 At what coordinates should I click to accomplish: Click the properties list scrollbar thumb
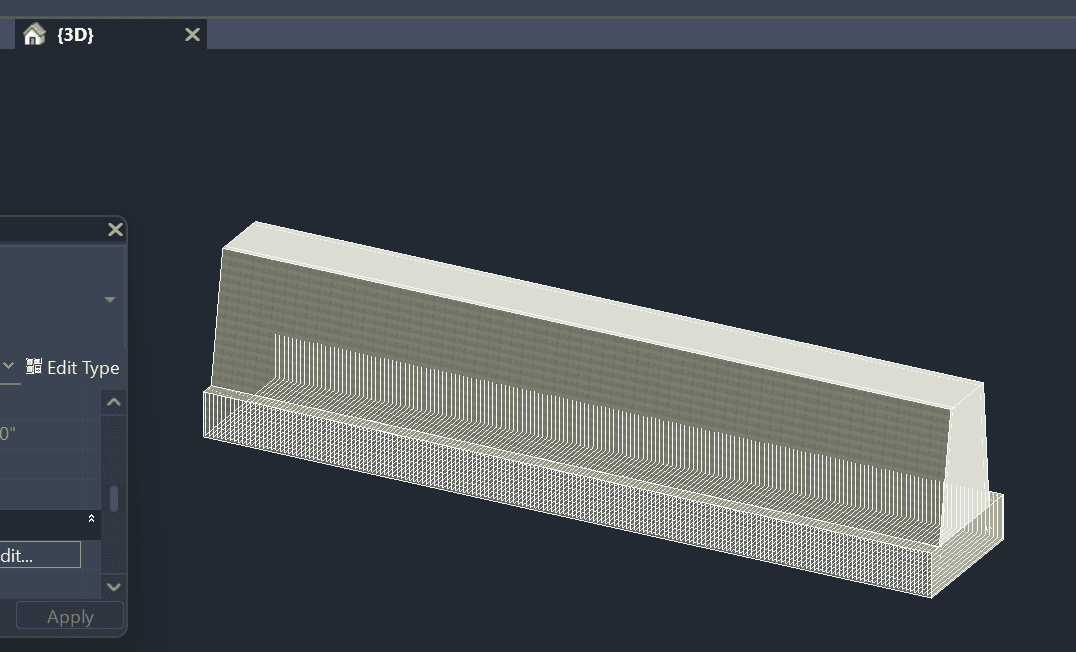coord(114,498)
